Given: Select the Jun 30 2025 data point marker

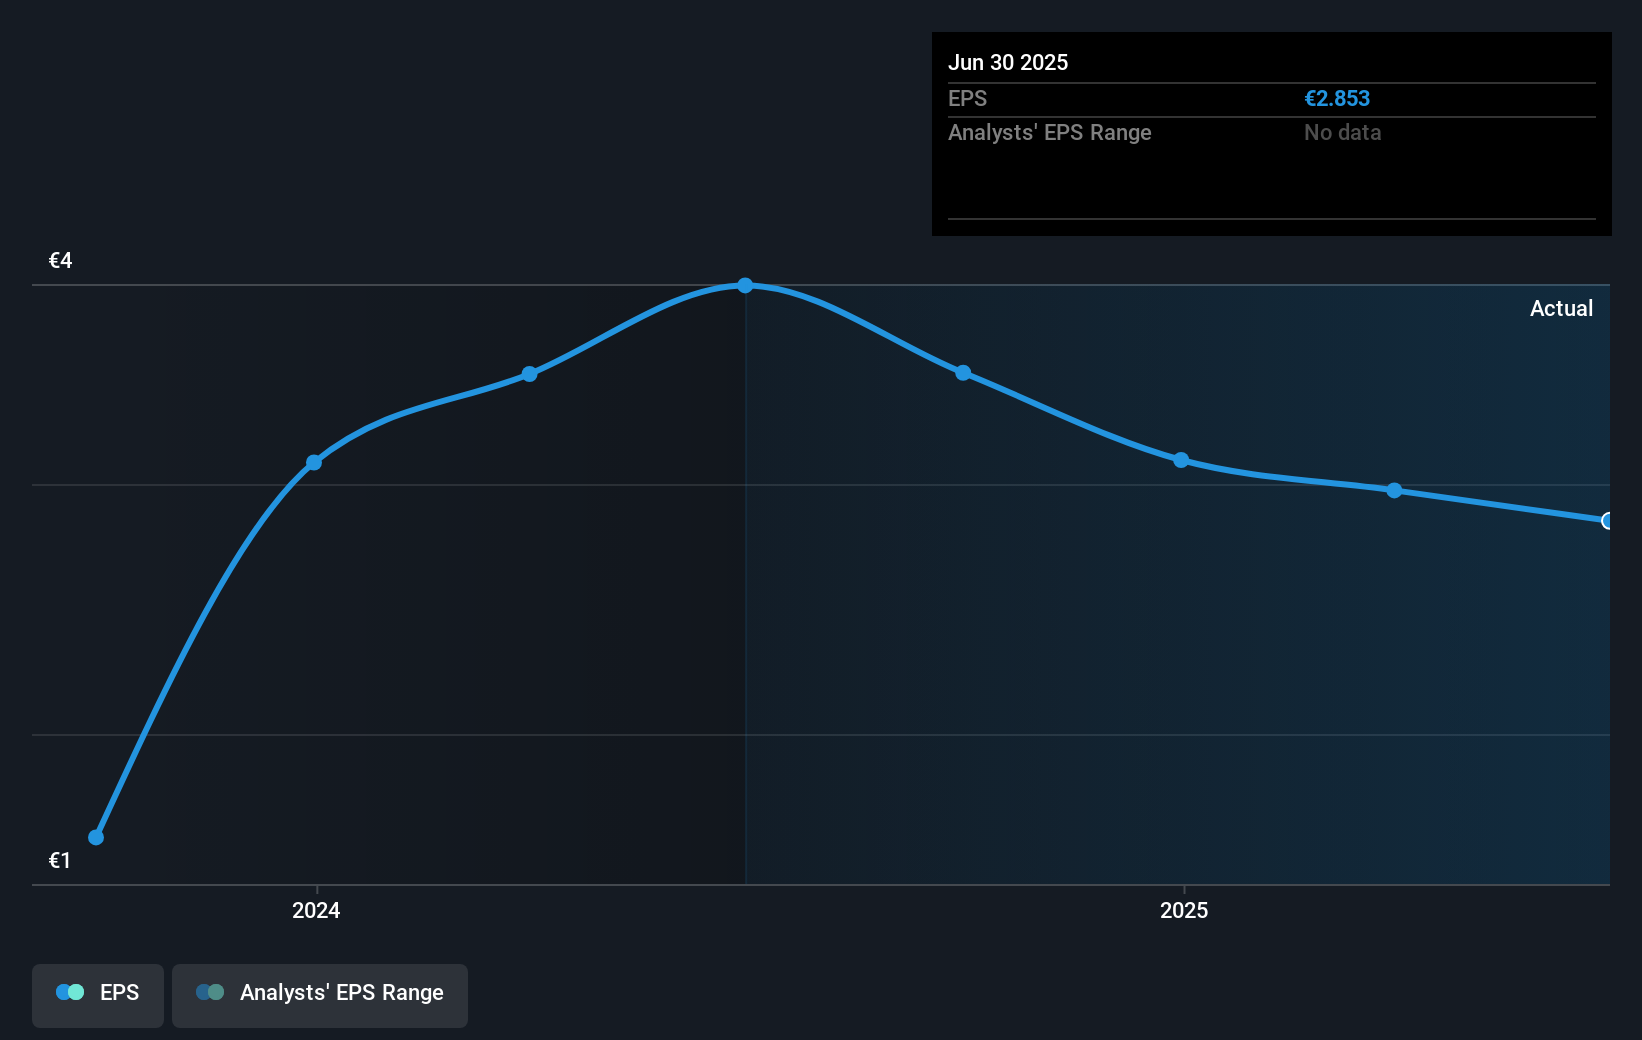Looking at the screenshot, I should (1607, 521).
